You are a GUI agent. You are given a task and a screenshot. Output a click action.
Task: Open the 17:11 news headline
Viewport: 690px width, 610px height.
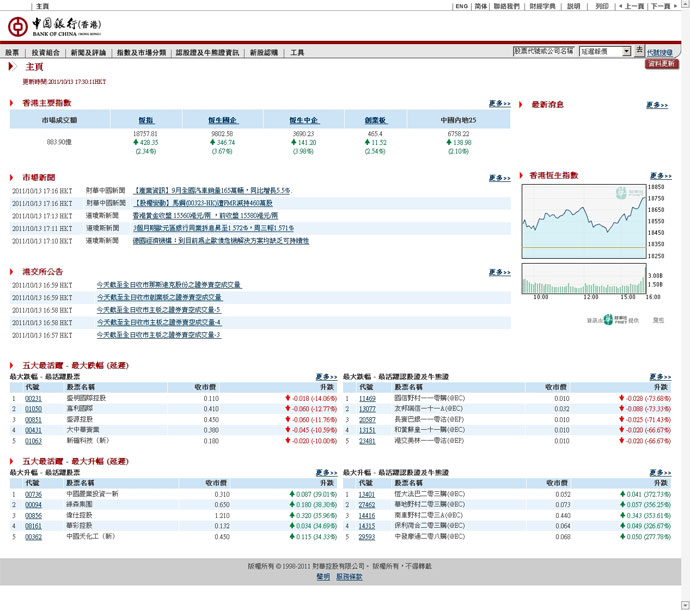(x=213, y=228)
